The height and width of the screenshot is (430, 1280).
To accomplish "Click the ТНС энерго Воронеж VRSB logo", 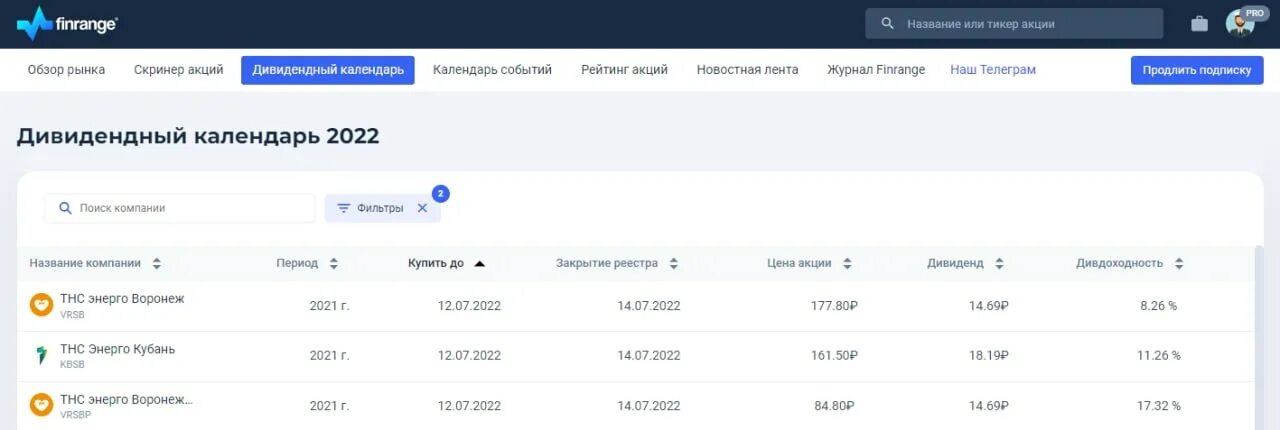I will pyautogui.click(x=41, y=305).
